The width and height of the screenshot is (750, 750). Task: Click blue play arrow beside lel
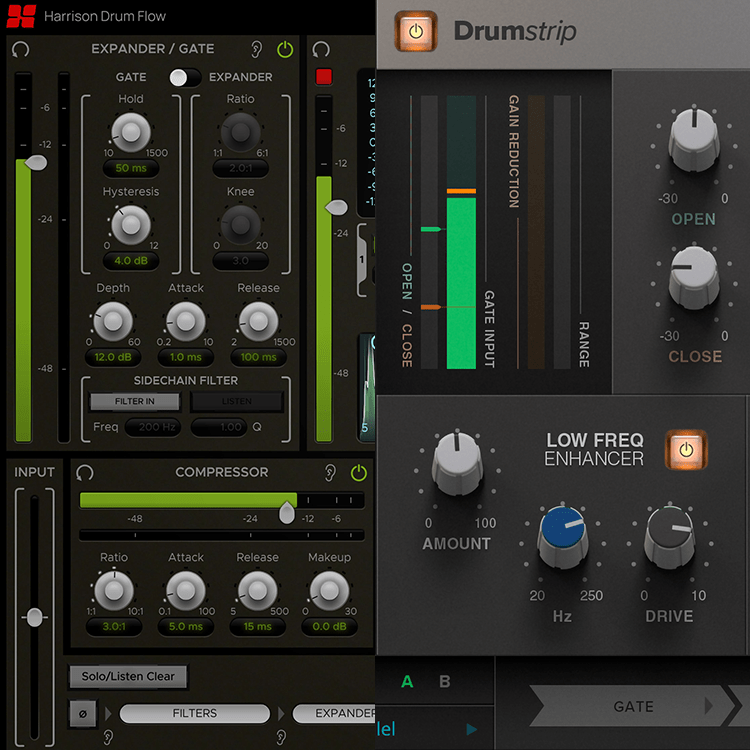coord(472,729)
